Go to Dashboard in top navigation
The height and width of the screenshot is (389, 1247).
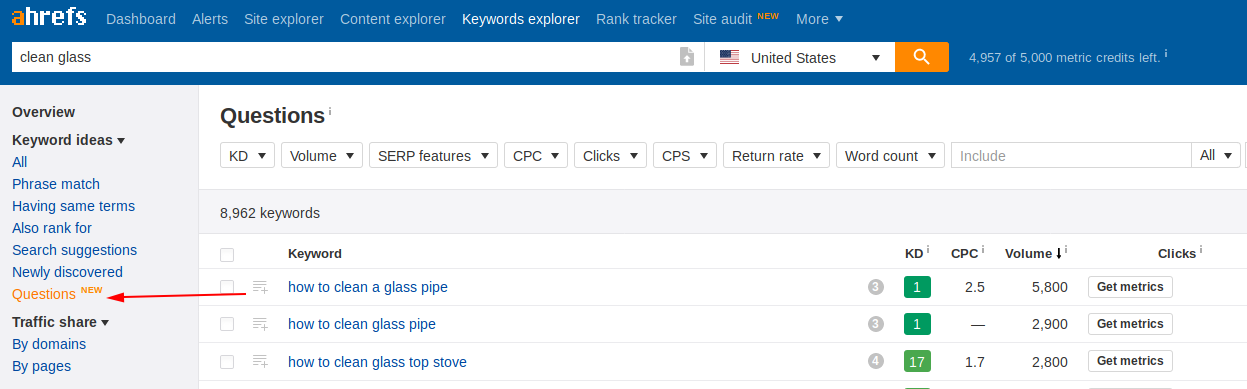coord(141,19)
